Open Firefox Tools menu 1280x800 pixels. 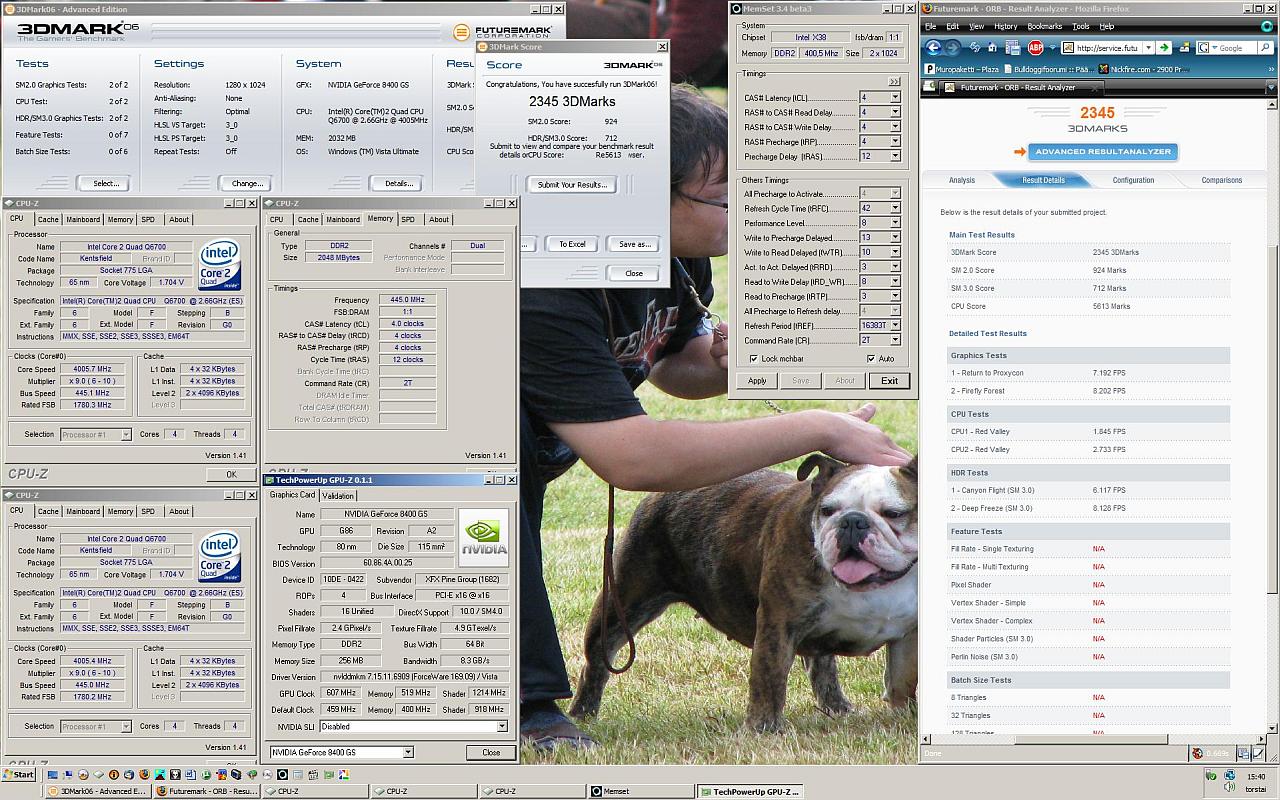pos(1081,26)
